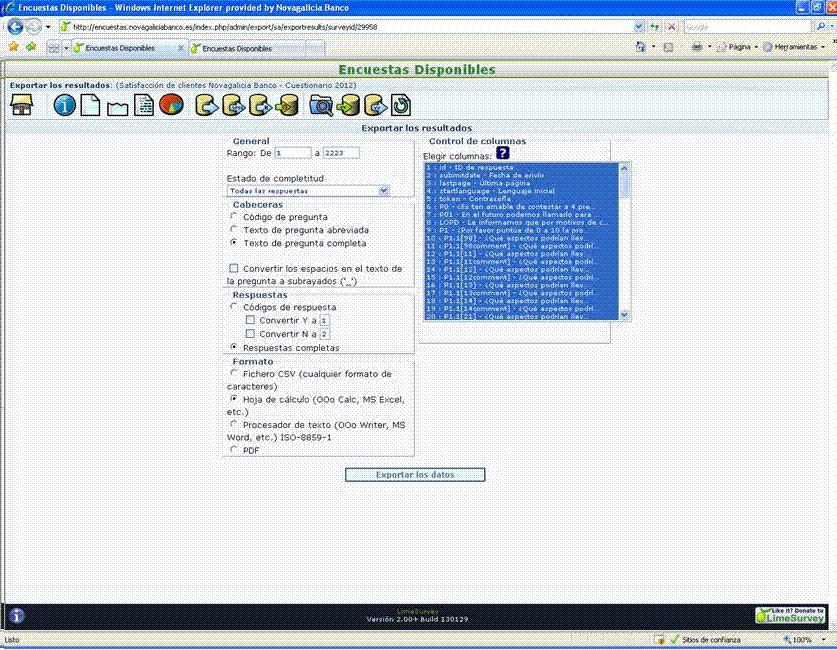This screenshot has width=837, height=650.
Task: Click the folder with magnifier icon
Action: point(321,105)
